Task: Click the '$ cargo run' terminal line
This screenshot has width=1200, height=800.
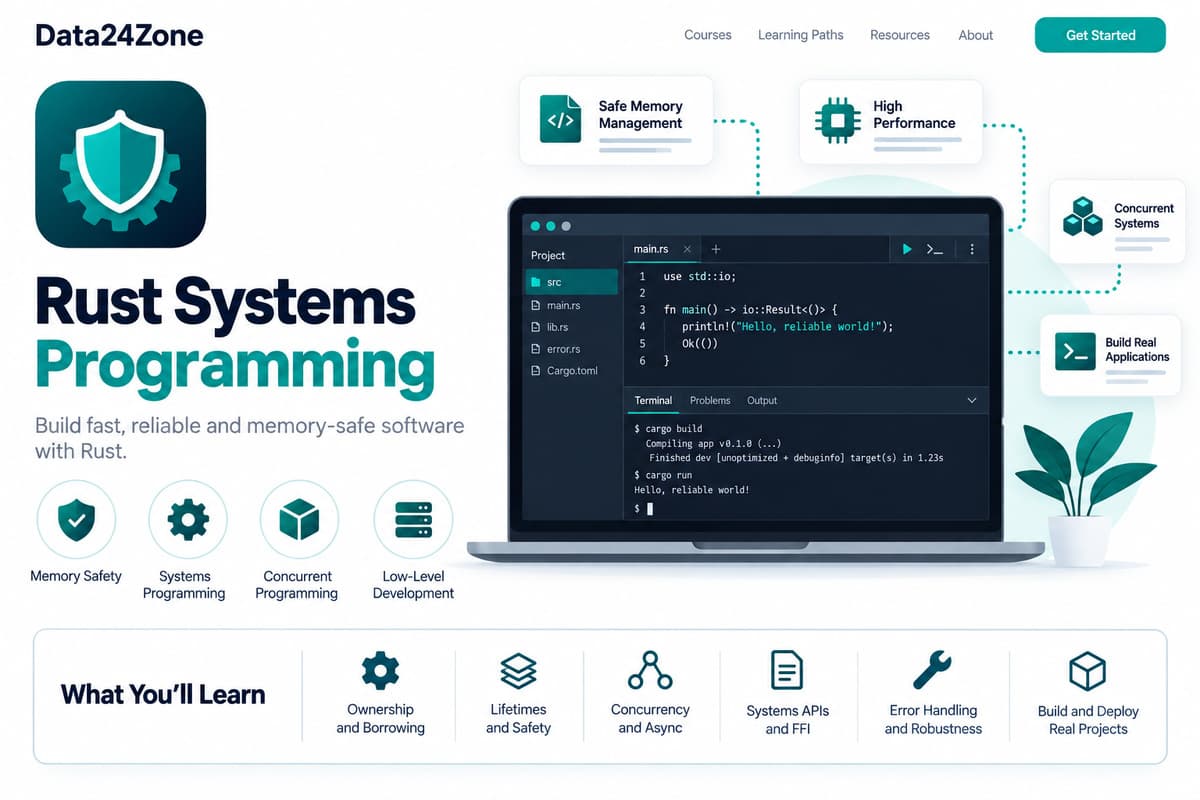Action: pyautogui.click(x=663, y=474)
